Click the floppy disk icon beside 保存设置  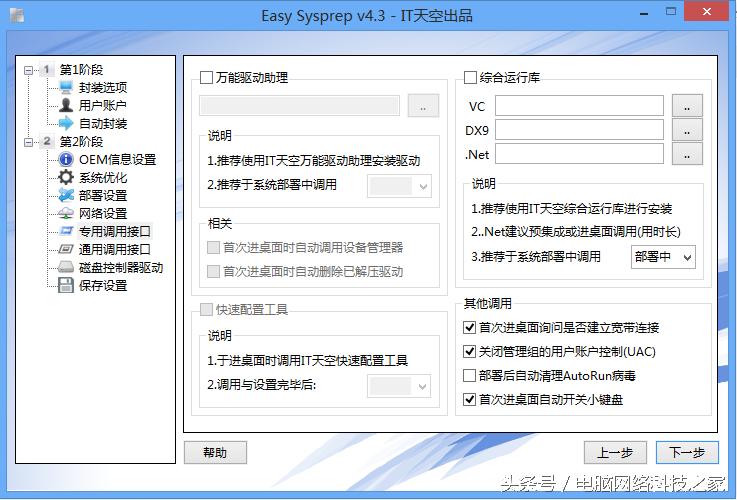66,285
